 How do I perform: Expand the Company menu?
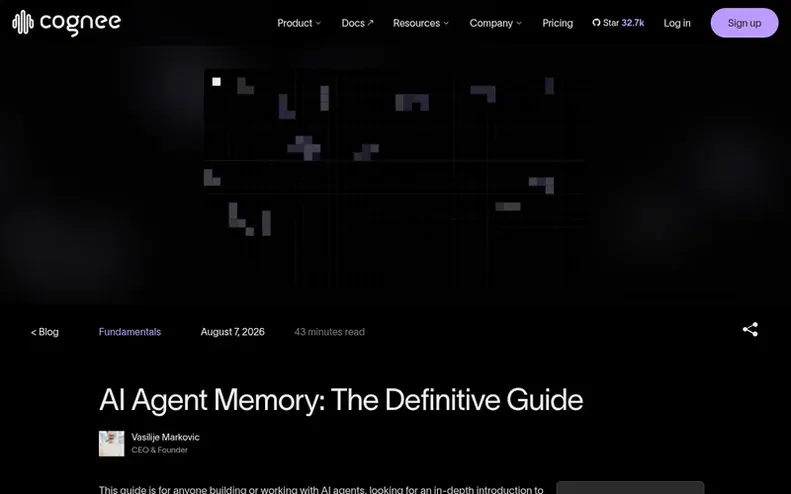(495, 23)
